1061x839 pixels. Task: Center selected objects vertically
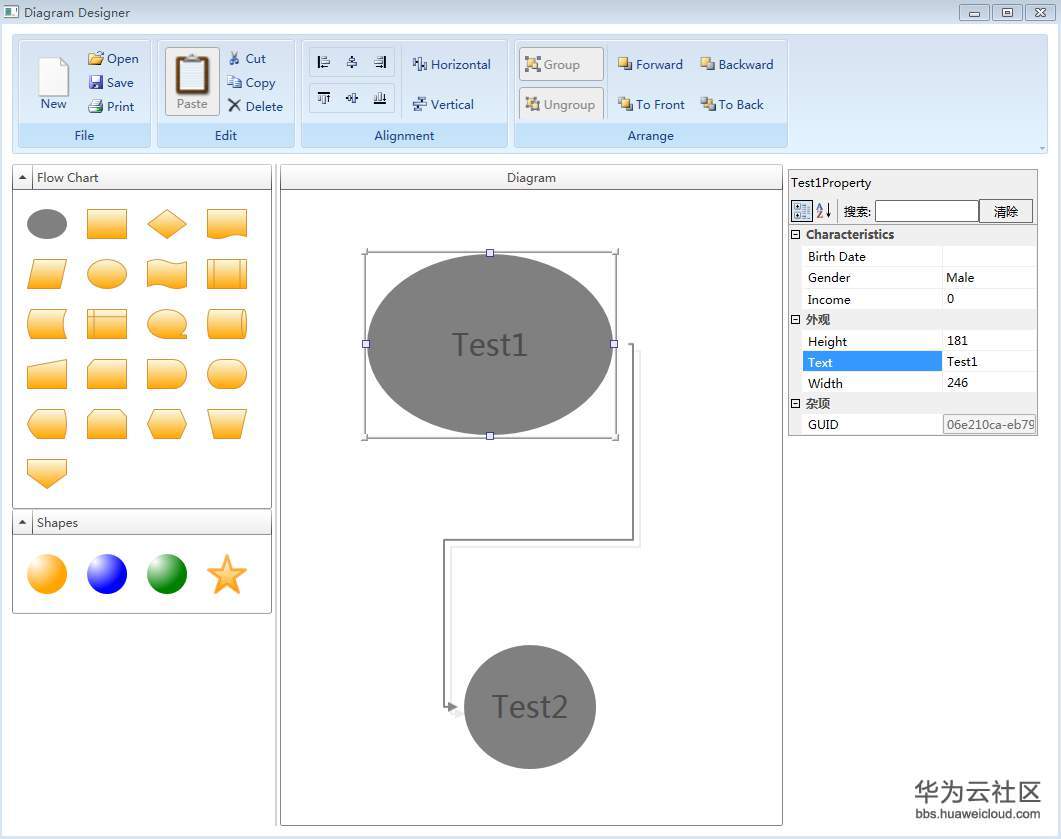click(352, 98)
